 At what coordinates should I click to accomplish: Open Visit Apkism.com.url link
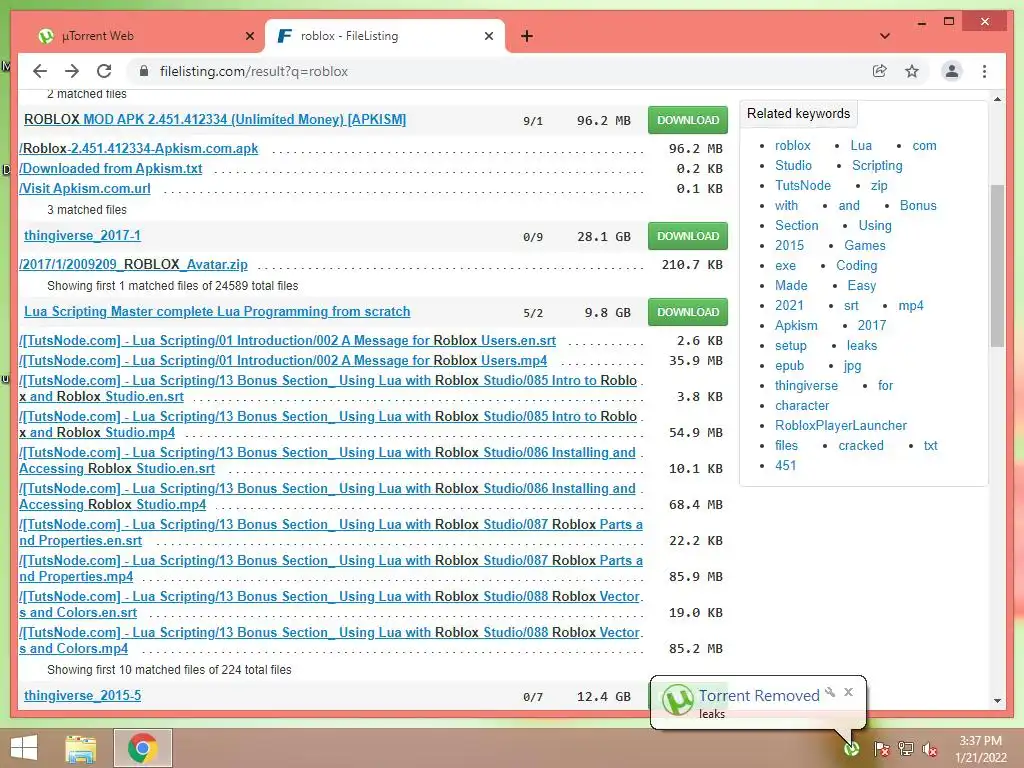(85, 189)
